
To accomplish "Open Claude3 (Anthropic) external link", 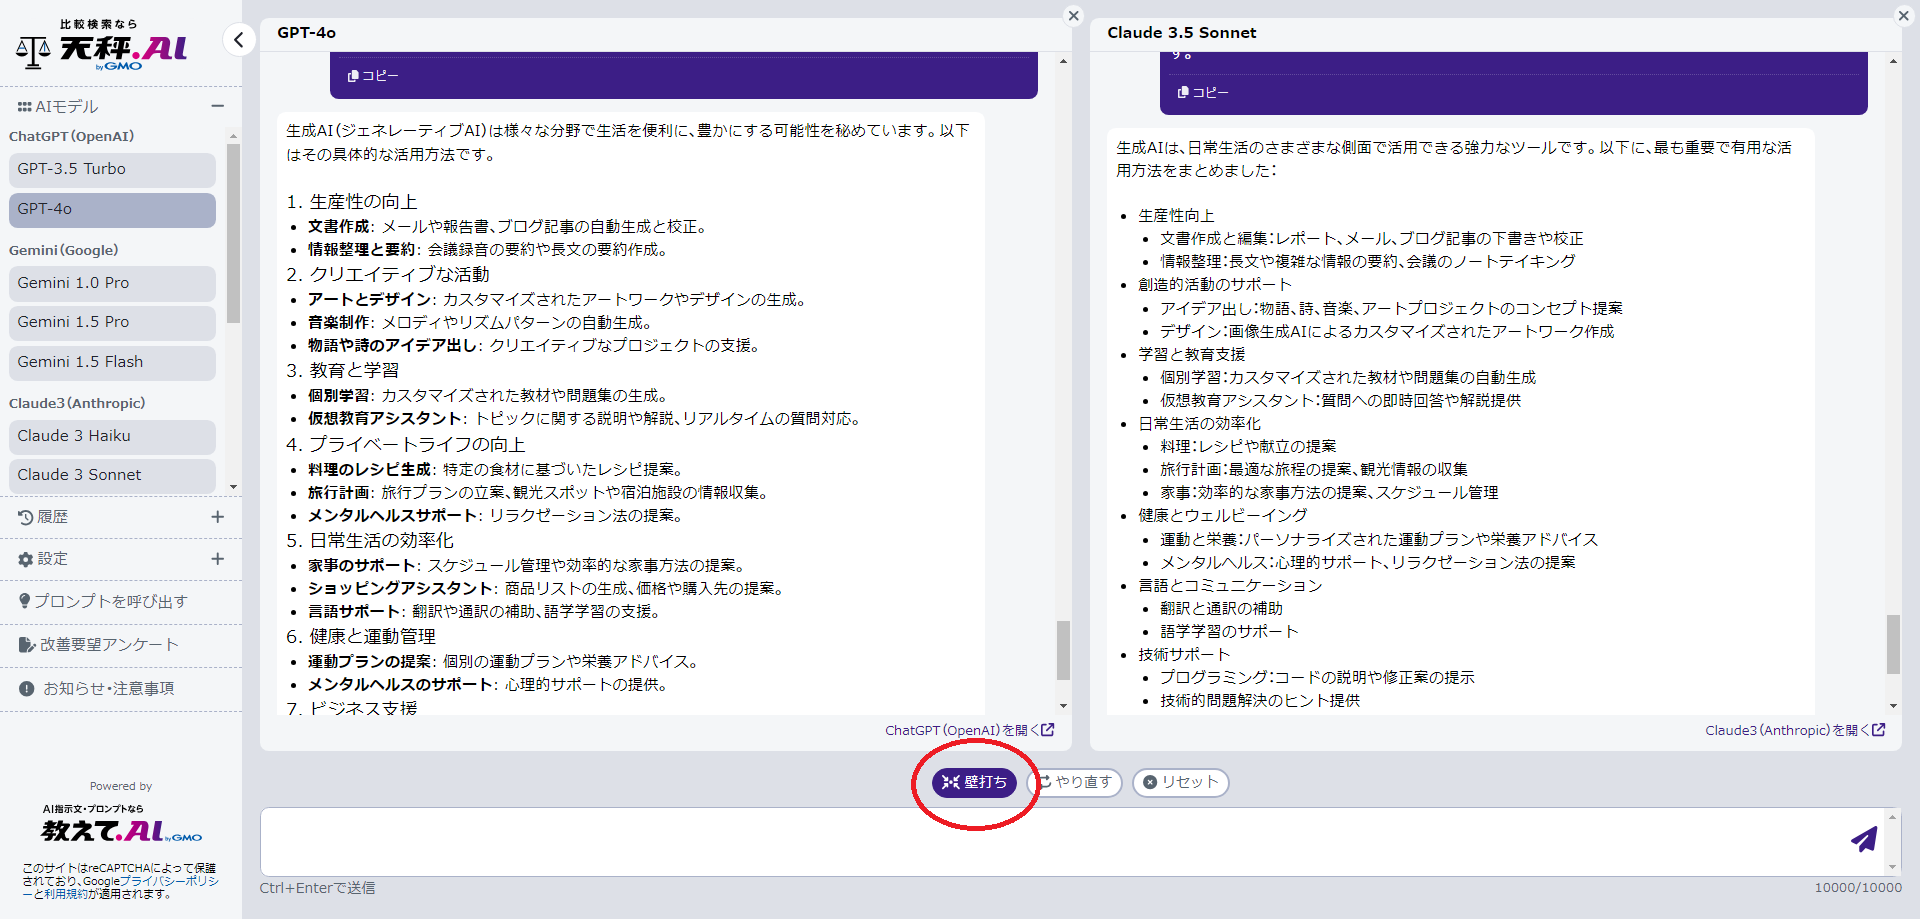I will 1795,731.
